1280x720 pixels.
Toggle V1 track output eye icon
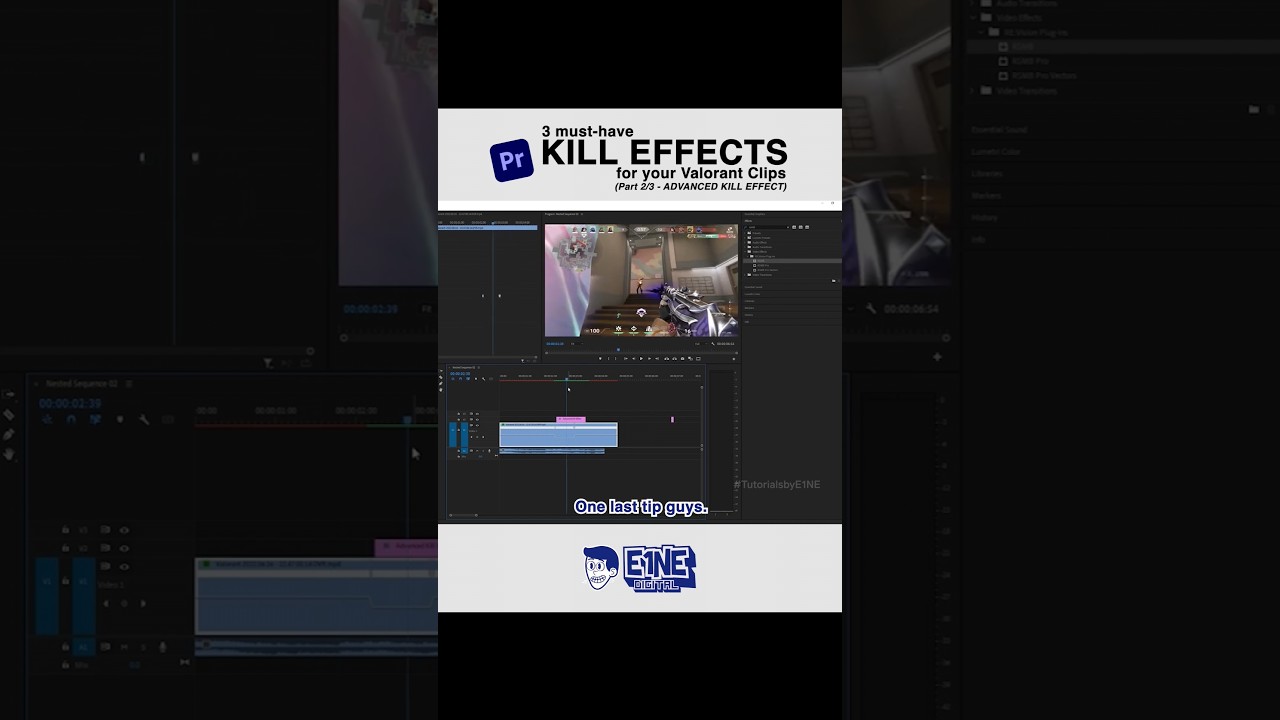(477, 425)
